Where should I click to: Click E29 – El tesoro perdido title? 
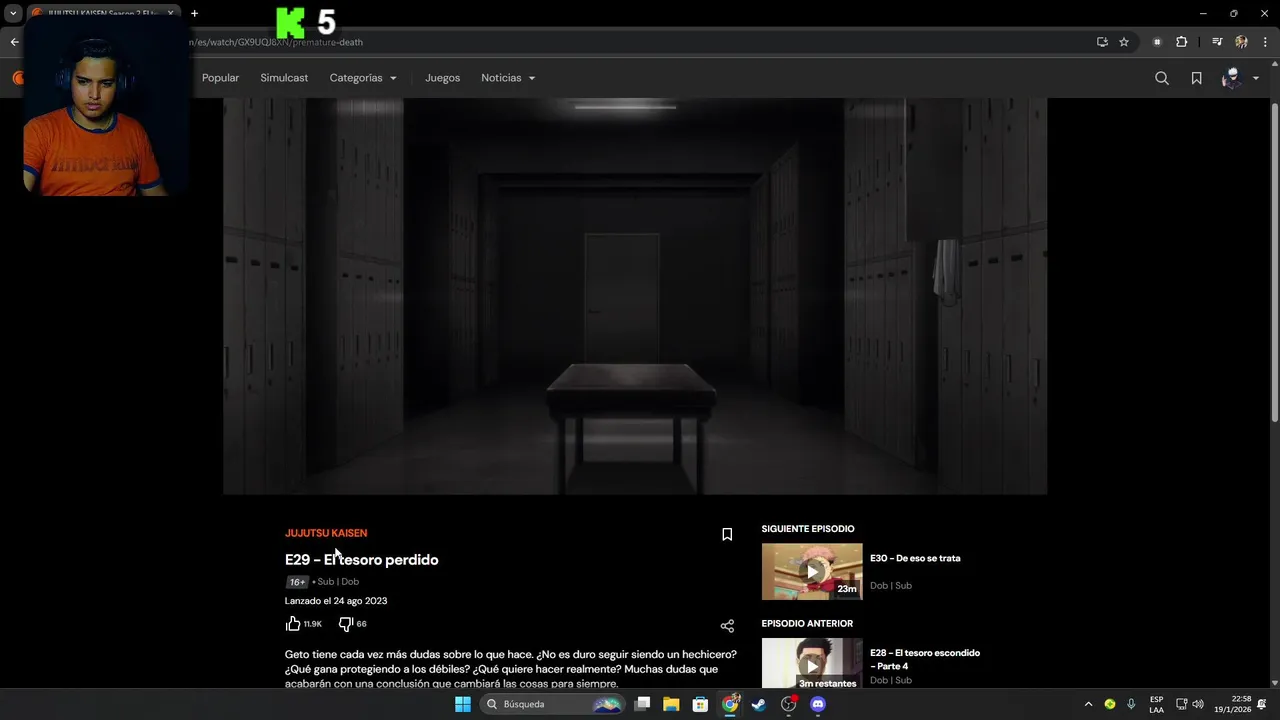tap(362, 560)
